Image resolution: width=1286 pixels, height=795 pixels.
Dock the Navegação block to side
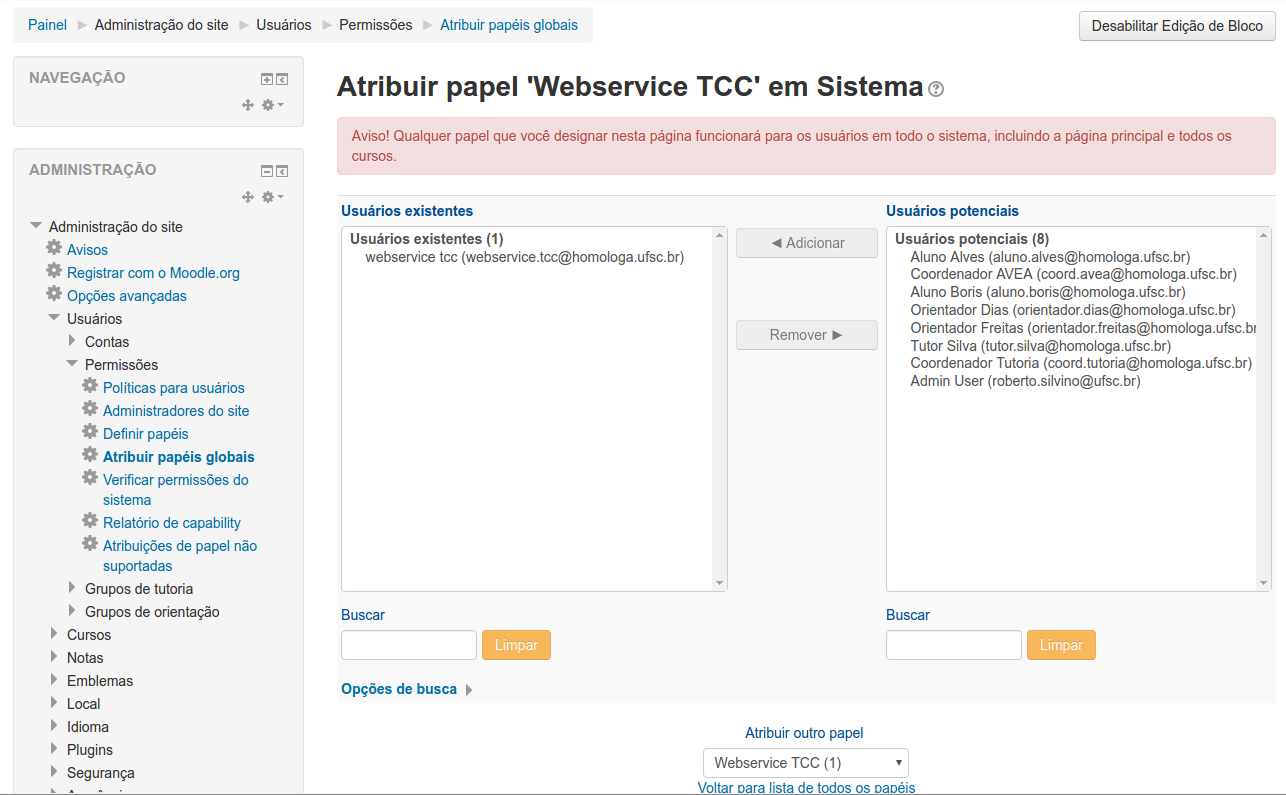pyautogui.click(x=282, y=79)
